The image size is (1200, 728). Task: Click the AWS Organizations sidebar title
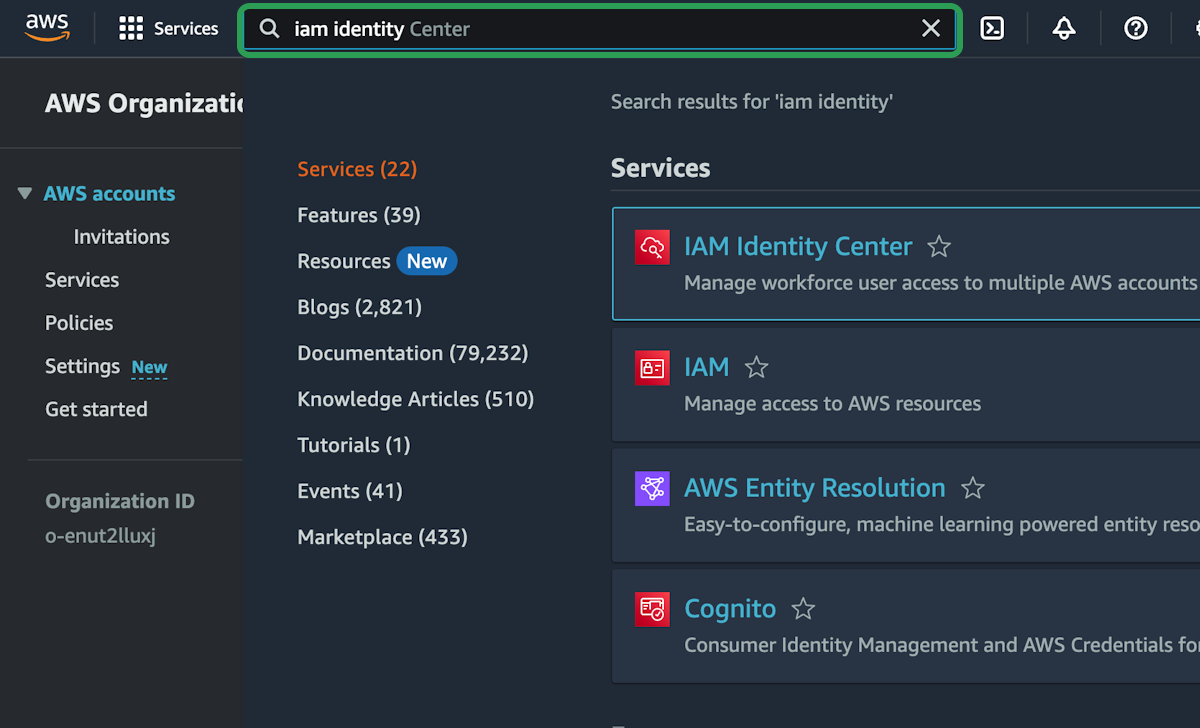click(x=144, y=103)
